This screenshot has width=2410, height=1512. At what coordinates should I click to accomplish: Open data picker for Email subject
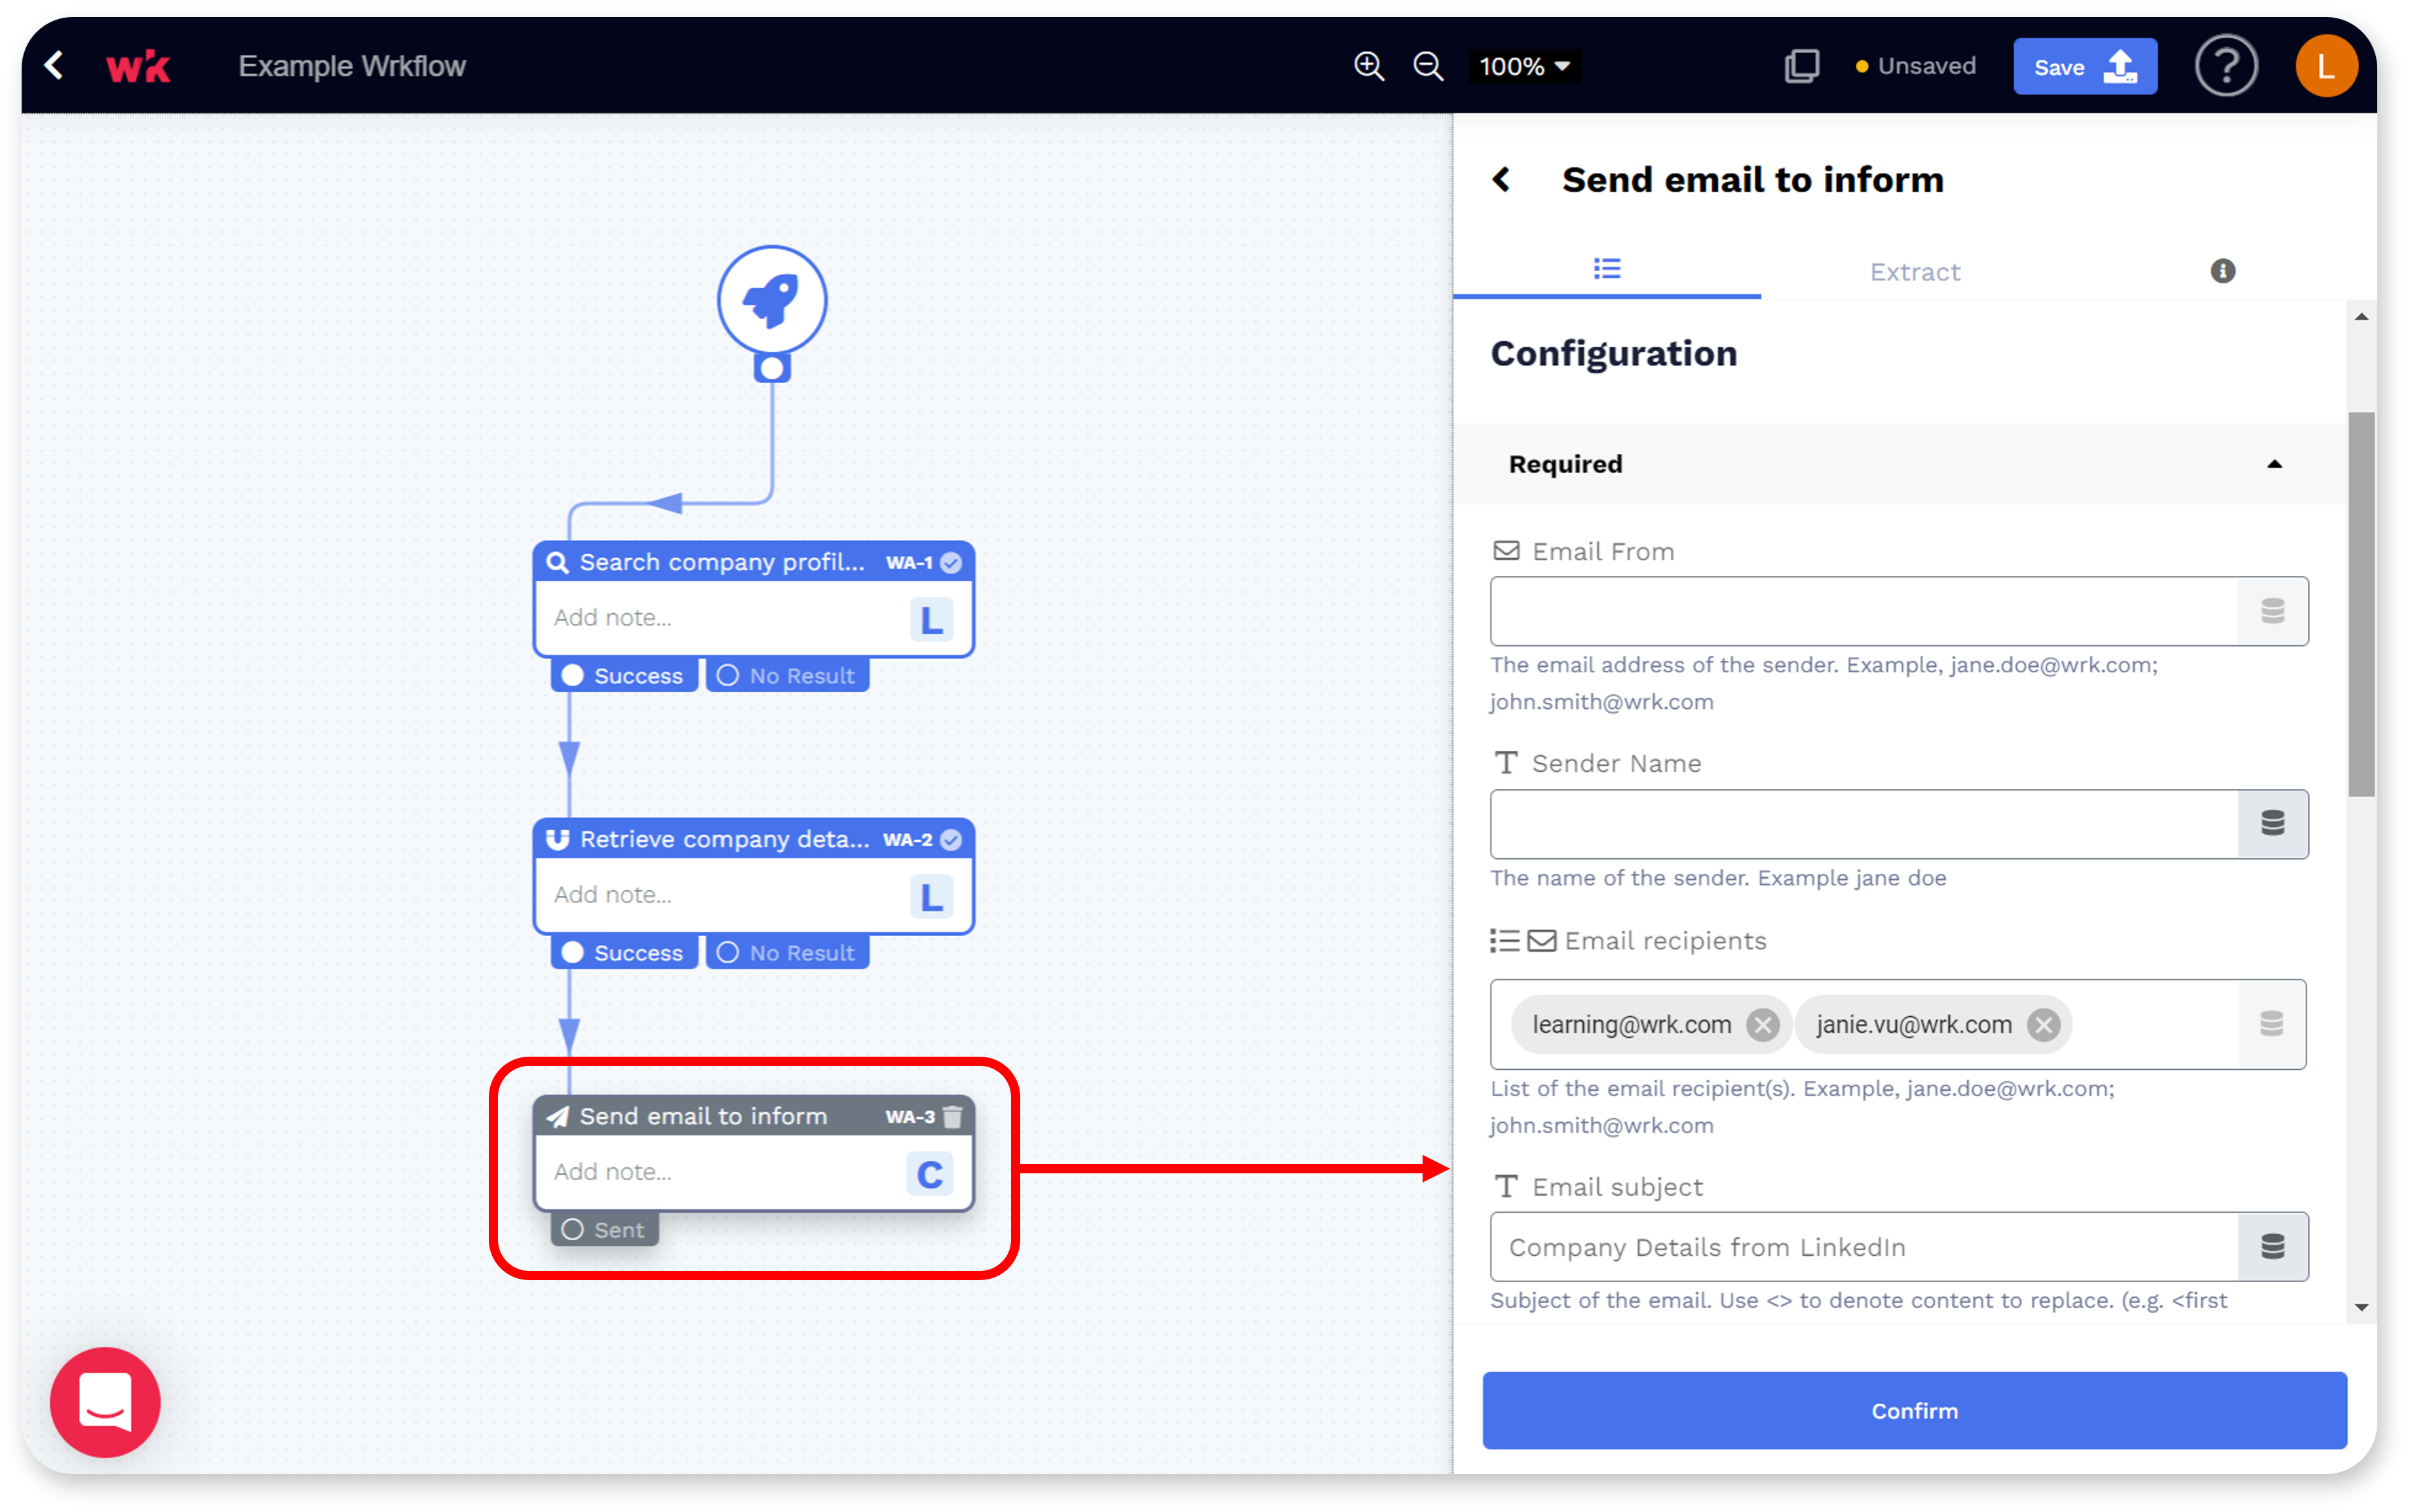pyautogui.click(x=2273, y=1247)
